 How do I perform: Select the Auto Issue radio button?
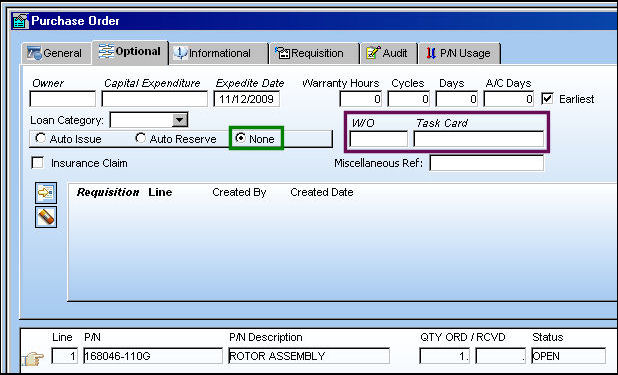tap(40, 138)
